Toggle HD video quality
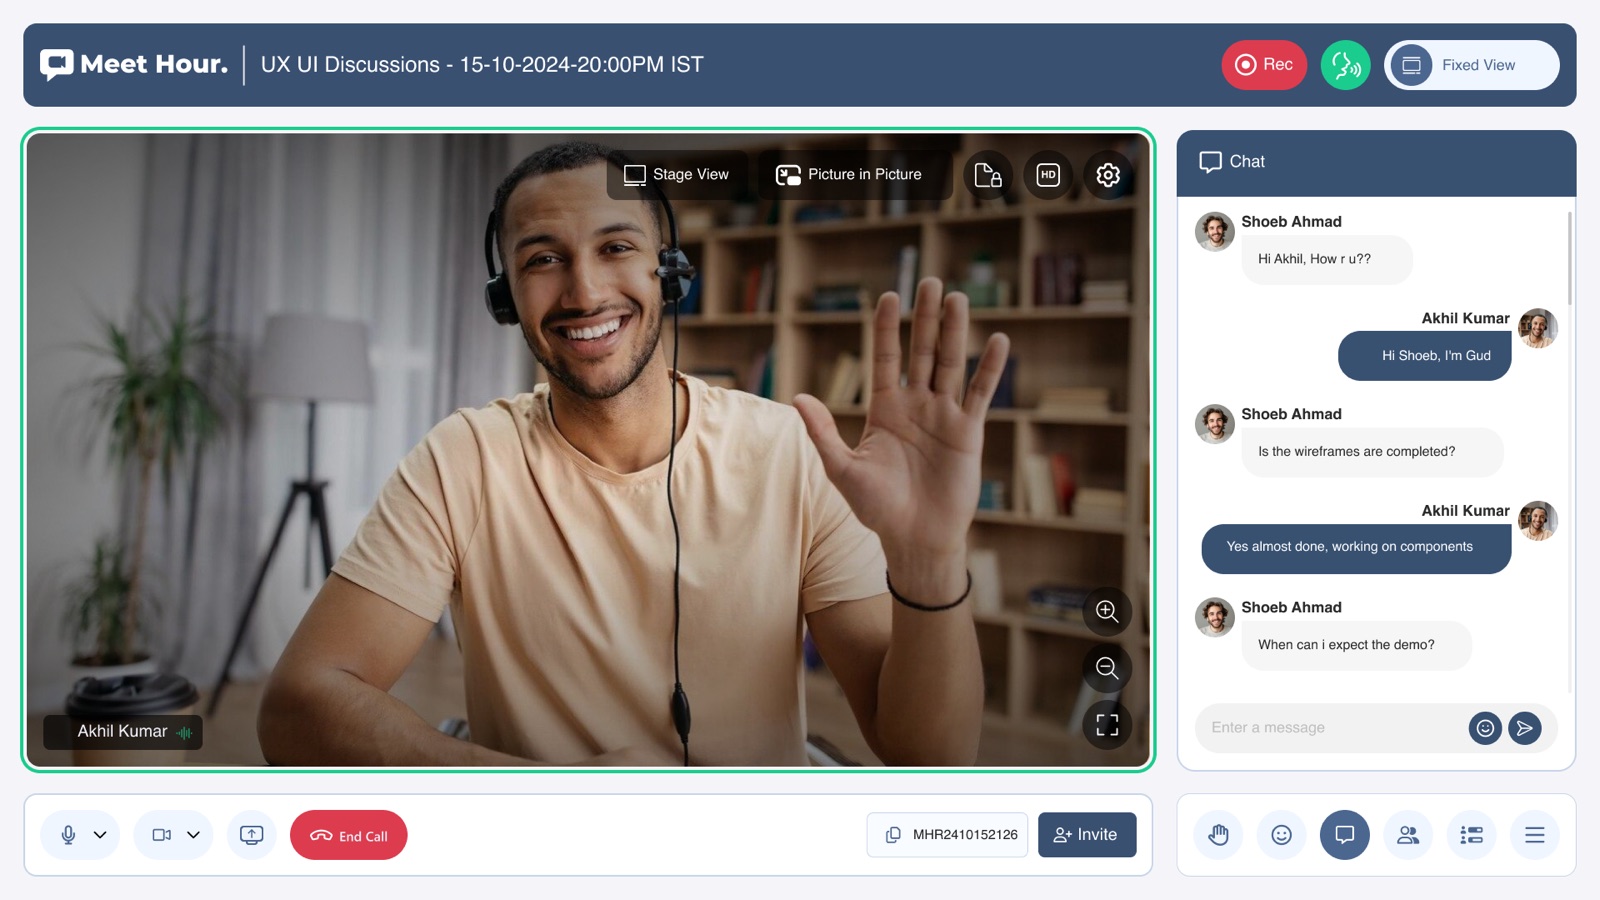The width and height of the screenshot is (1600, 900). coord(1048,175)
